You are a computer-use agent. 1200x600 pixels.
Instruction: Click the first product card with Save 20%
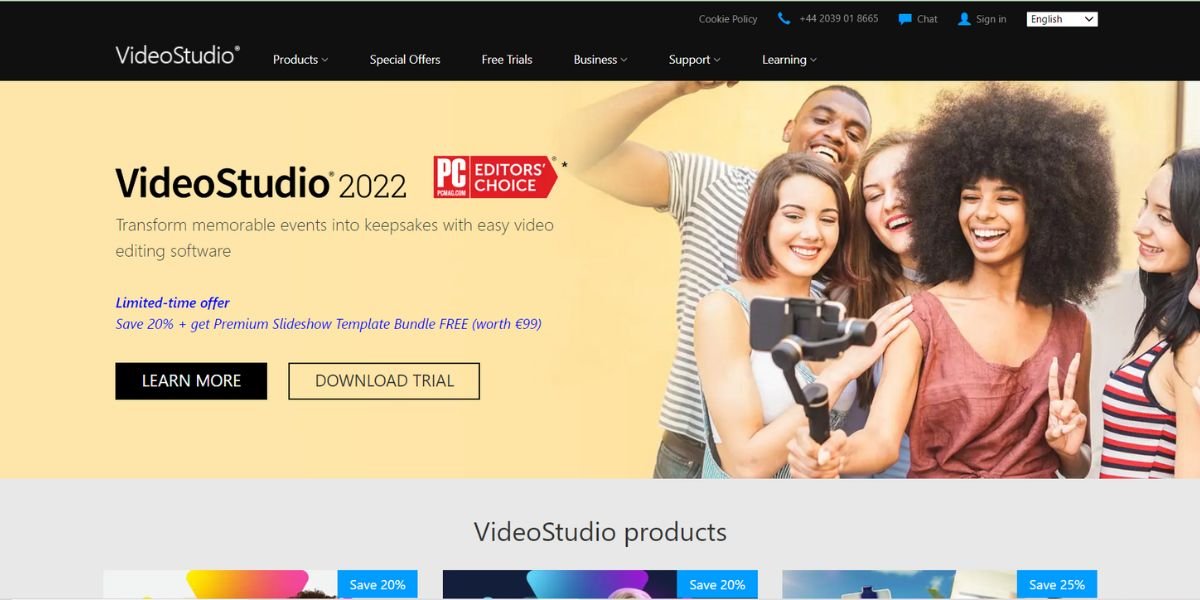pos(260,585)
